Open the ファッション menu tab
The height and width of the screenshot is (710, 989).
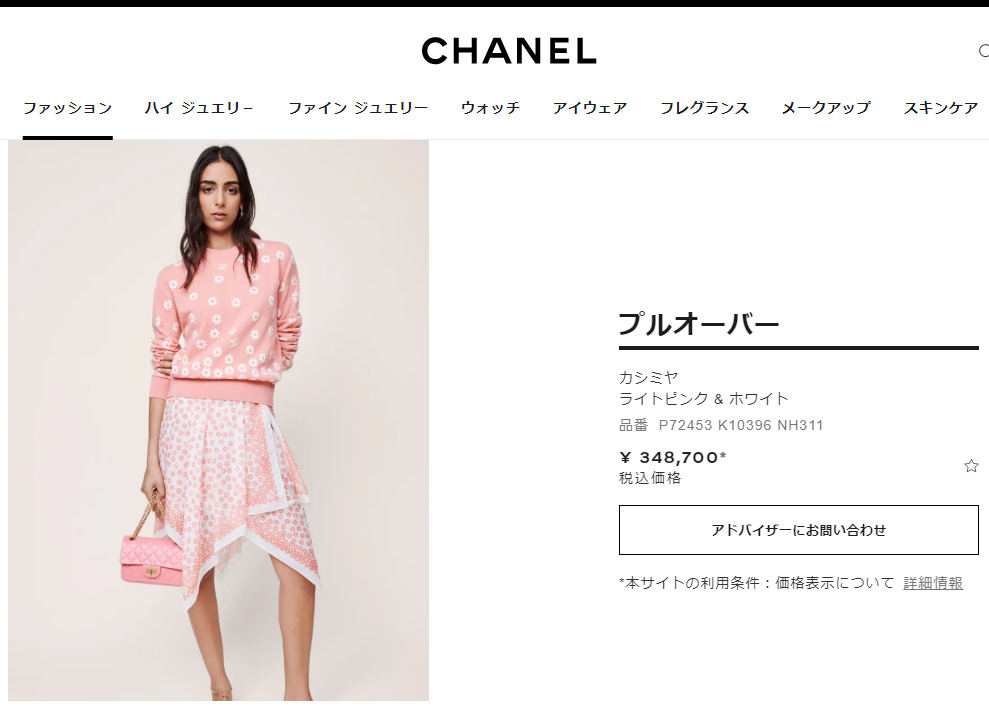tap(67, 108)
